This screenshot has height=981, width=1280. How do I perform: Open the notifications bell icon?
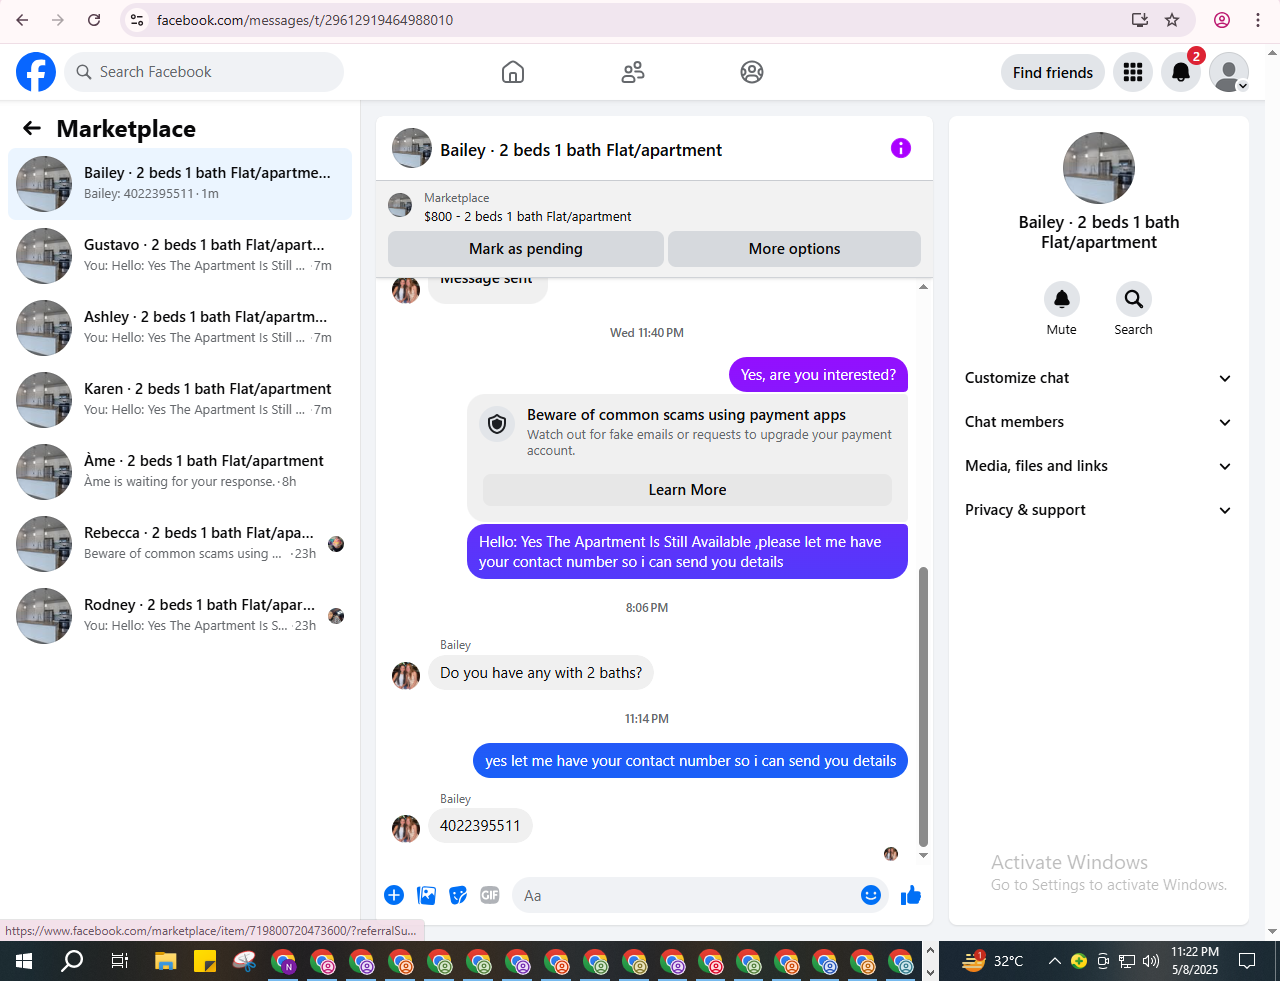pos(1181,72)
